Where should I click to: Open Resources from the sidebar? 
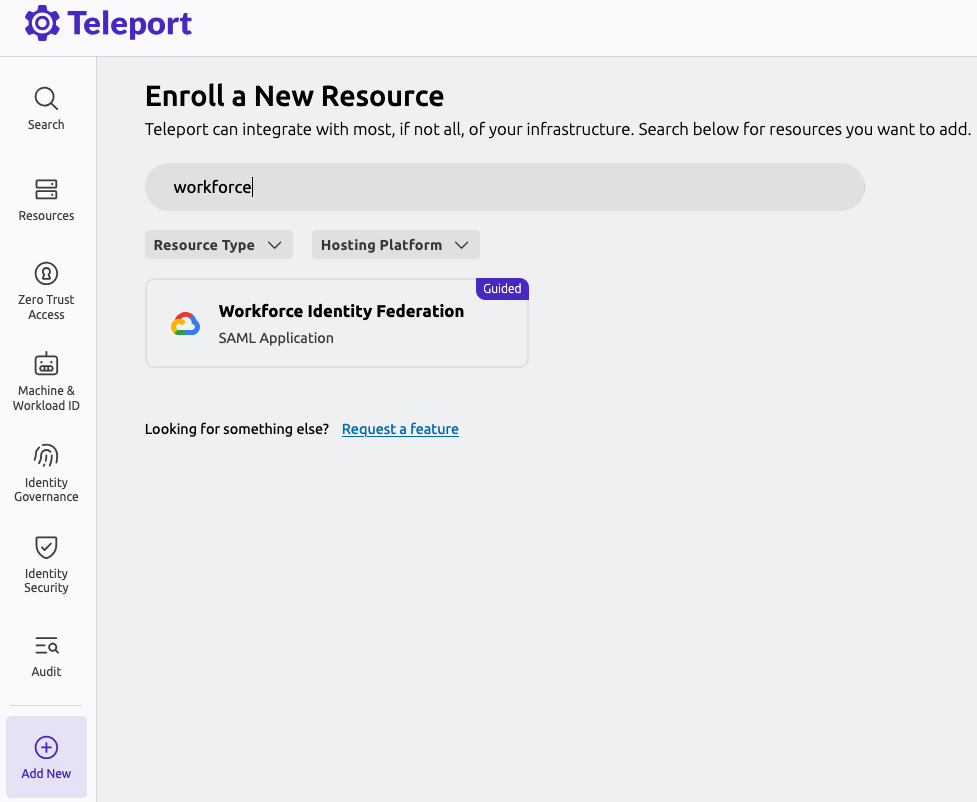[46, 190]
